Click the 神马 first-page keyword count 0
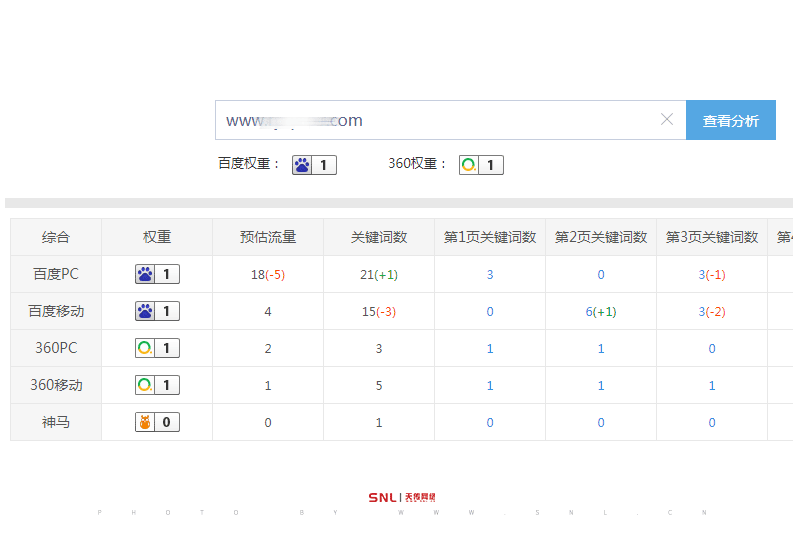Viewport: 800px width, 533px height. pyautogui.click(x=490, y=423)
